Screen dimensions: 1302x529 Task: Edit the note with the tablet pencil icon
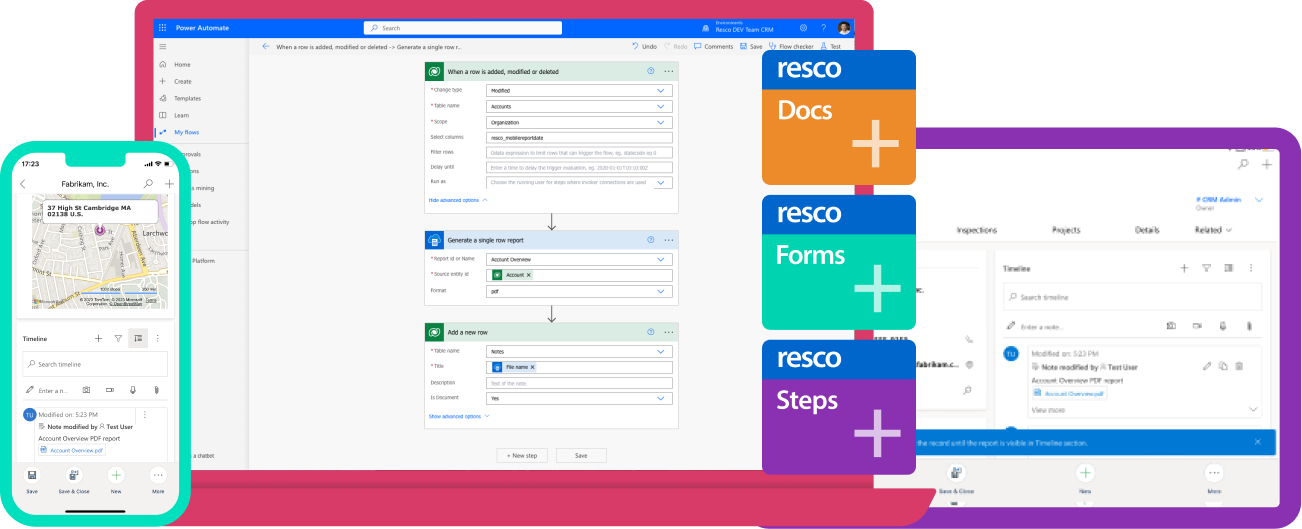click(x=1207, y=367)
